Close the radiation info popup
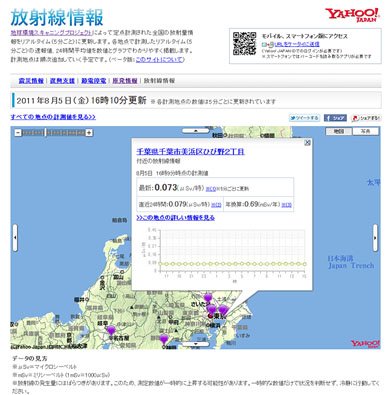 [307, 143]
